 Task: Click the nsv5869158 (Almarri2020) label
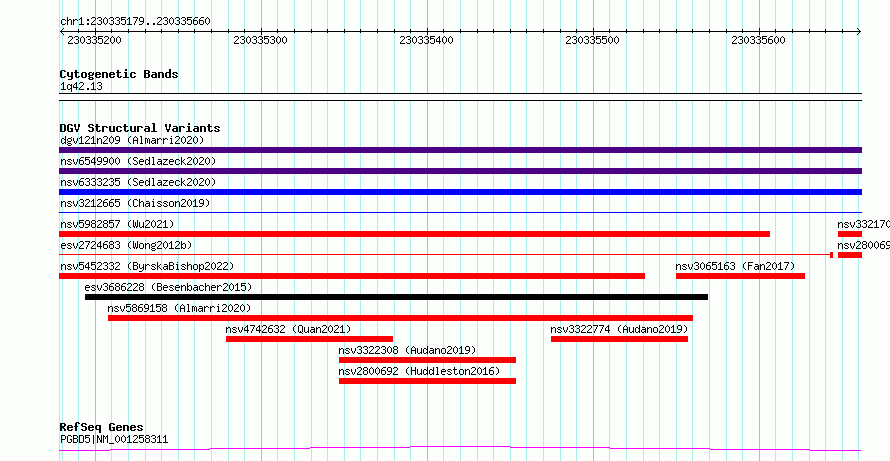click(179, 308)
